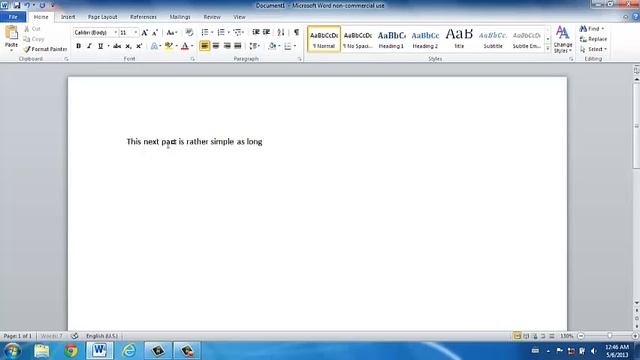The height and width of the screenshot is (360, 640).
Task: Click the Numbering list icon
Action: tap(221, 32)
